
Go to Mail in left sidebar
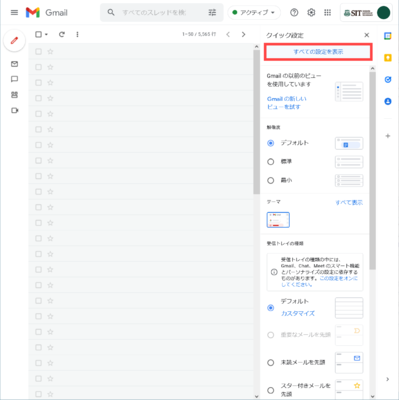(x=14, y=64)
